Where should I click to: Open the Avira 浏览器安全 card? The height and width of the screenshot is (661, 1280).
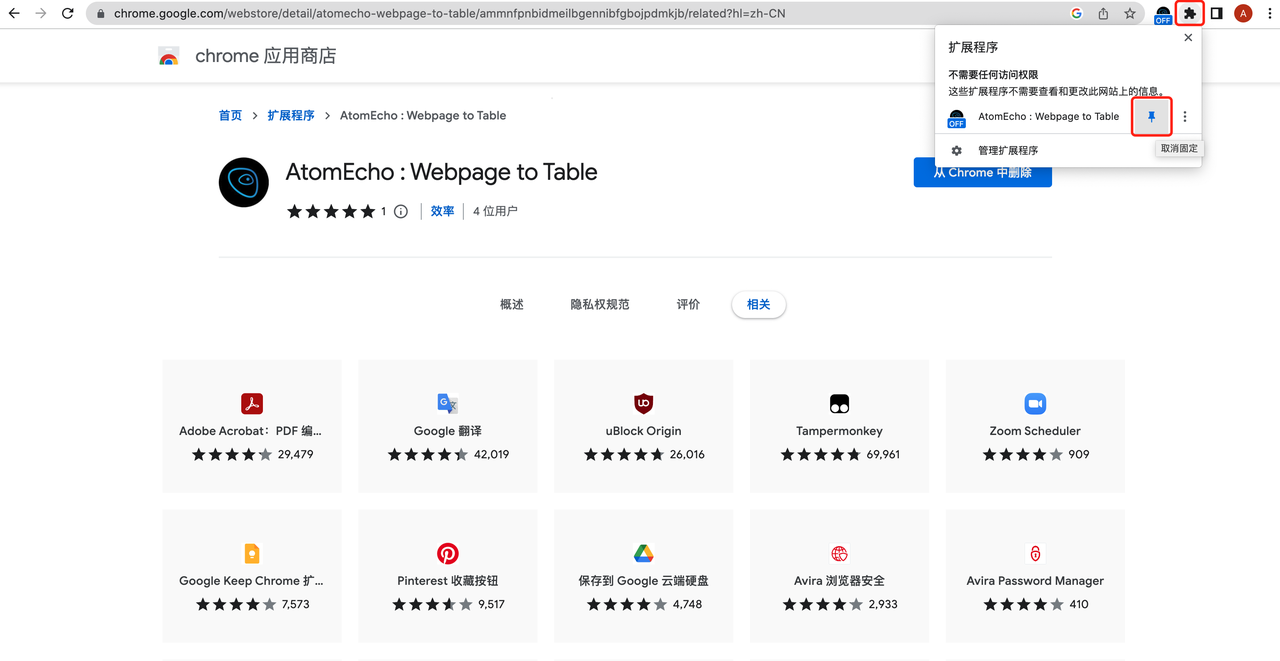pos(840,577)
